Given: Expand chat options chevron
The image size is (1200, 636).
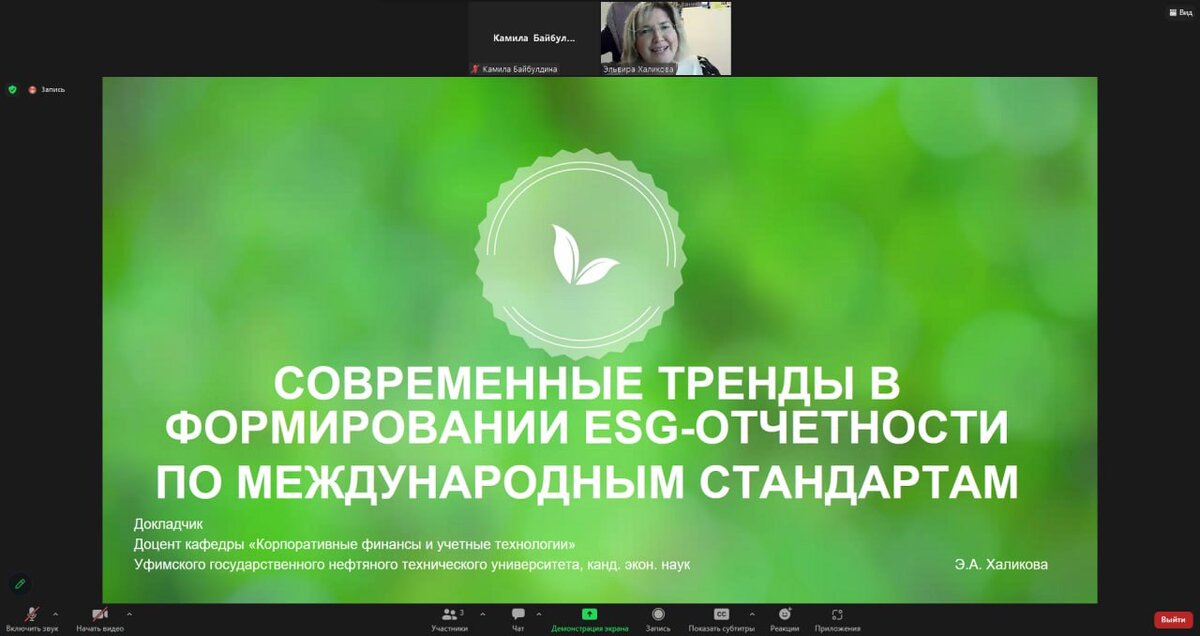Looking at the screenshot, I should click(x=540, y=613).
